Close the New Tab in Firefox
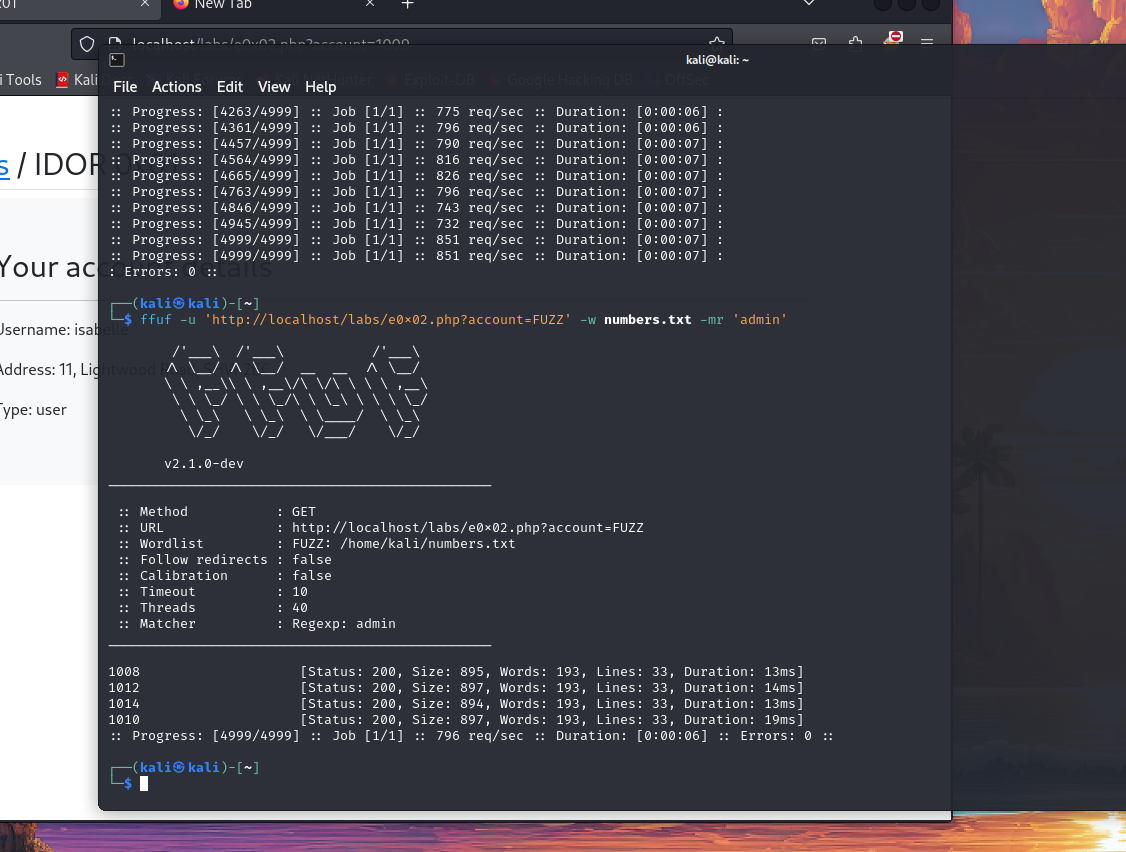Screen dimensions: 1126x852 [370, 4]
